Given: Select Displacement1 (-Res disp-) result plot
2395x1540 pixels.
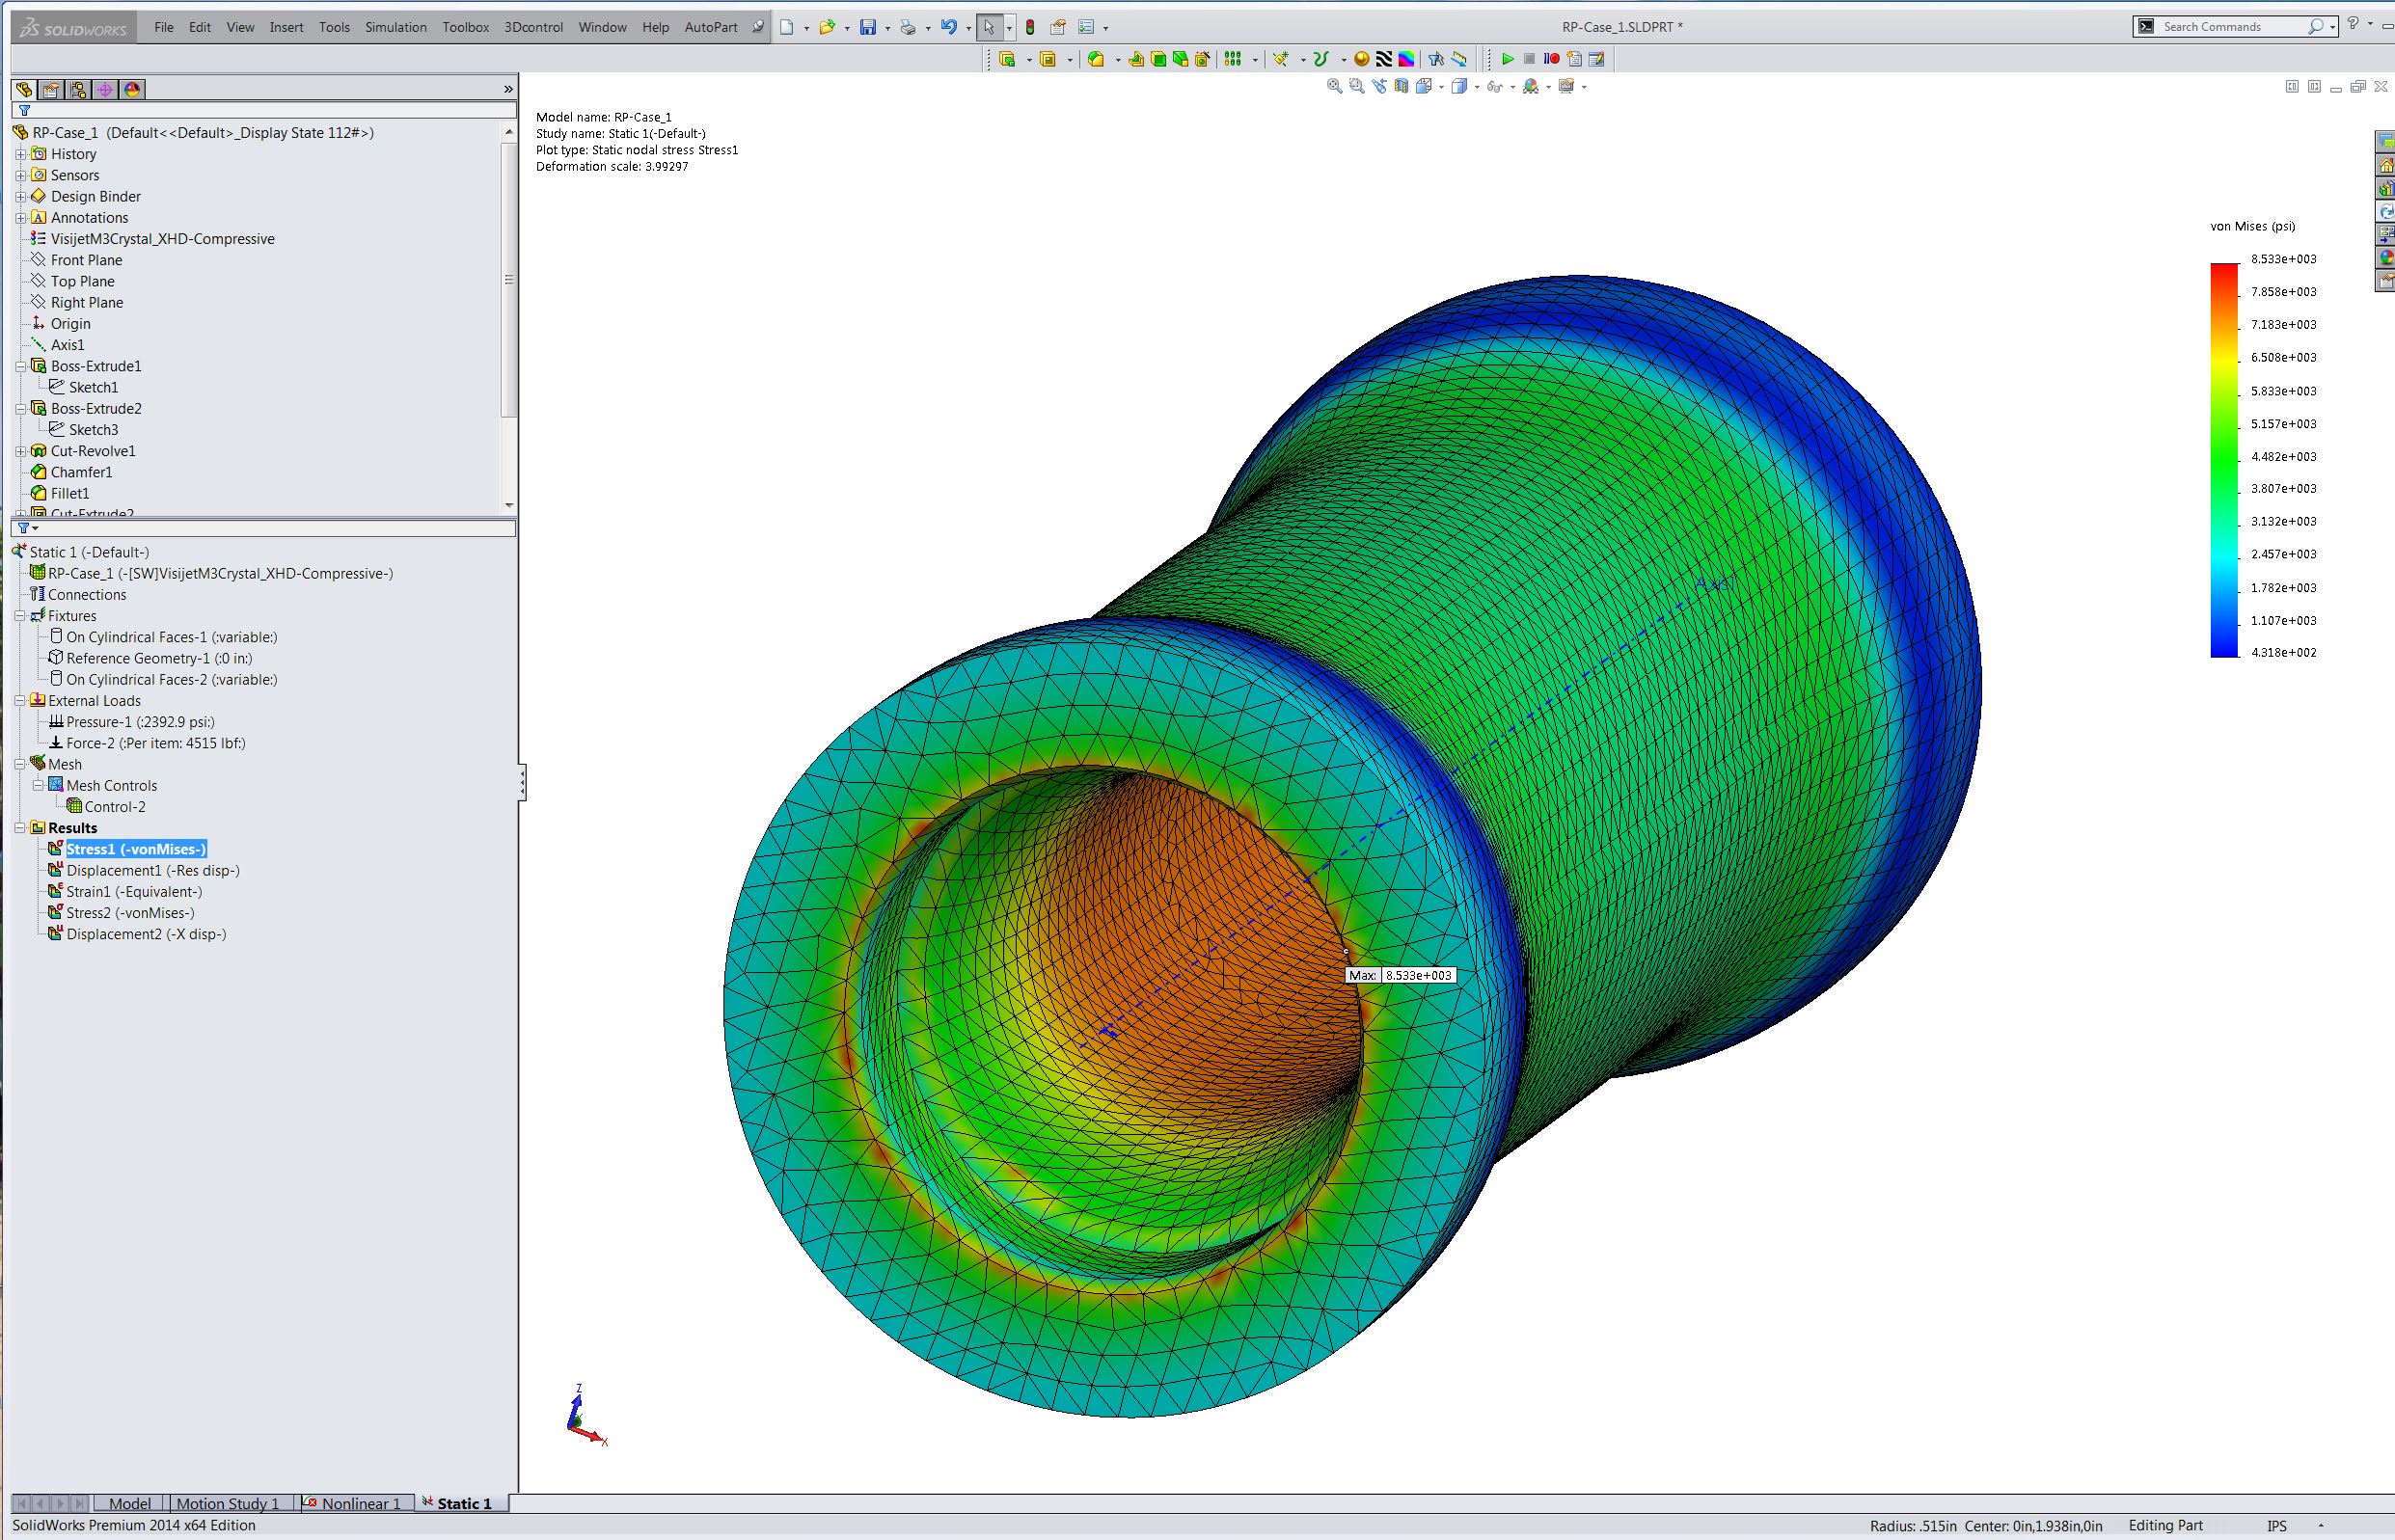Looking at the screenshot, I should pos(153,870).
